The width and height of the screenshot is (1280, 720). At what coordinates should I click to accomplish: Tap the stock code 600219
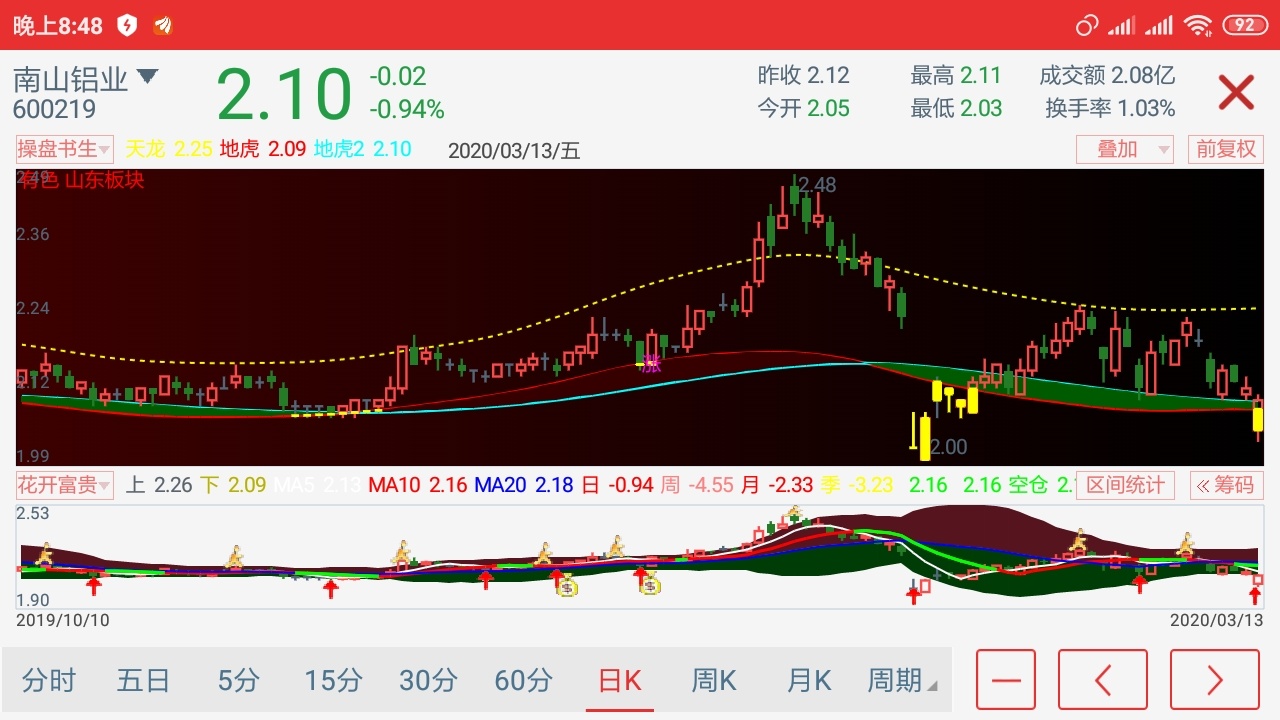click(54, 109)
